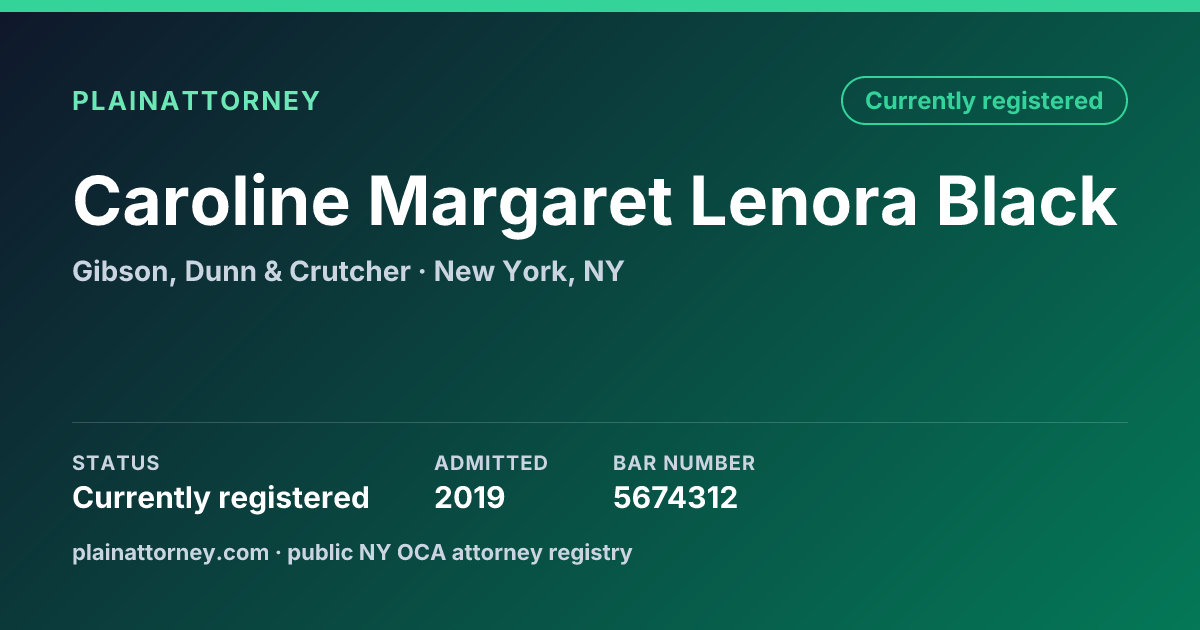Click the surname Black in heading
Viewport: 1200px width, 630px height.
pos(1026,201)
